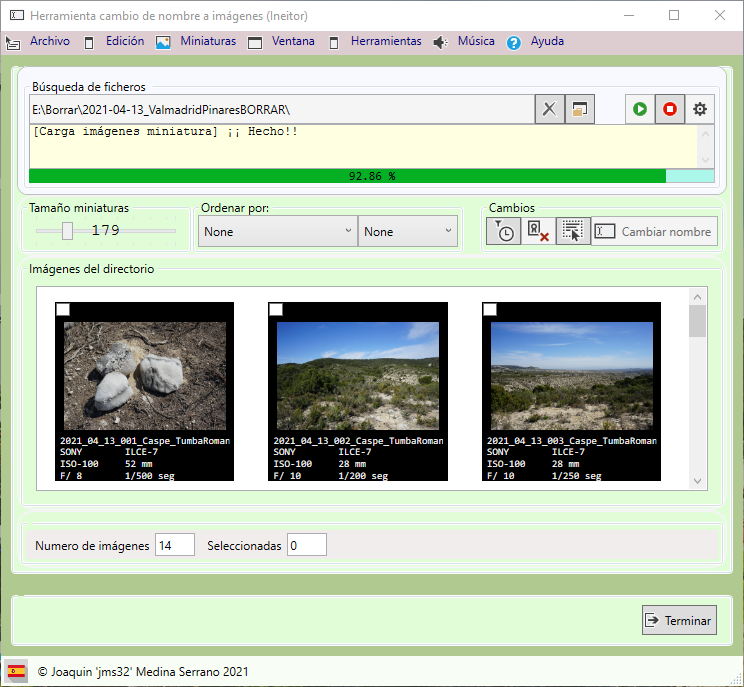The width and height of the screenshot is (744, 687).
Task: Click scroll-down arrow of thumbnails list
Action: 698,481
